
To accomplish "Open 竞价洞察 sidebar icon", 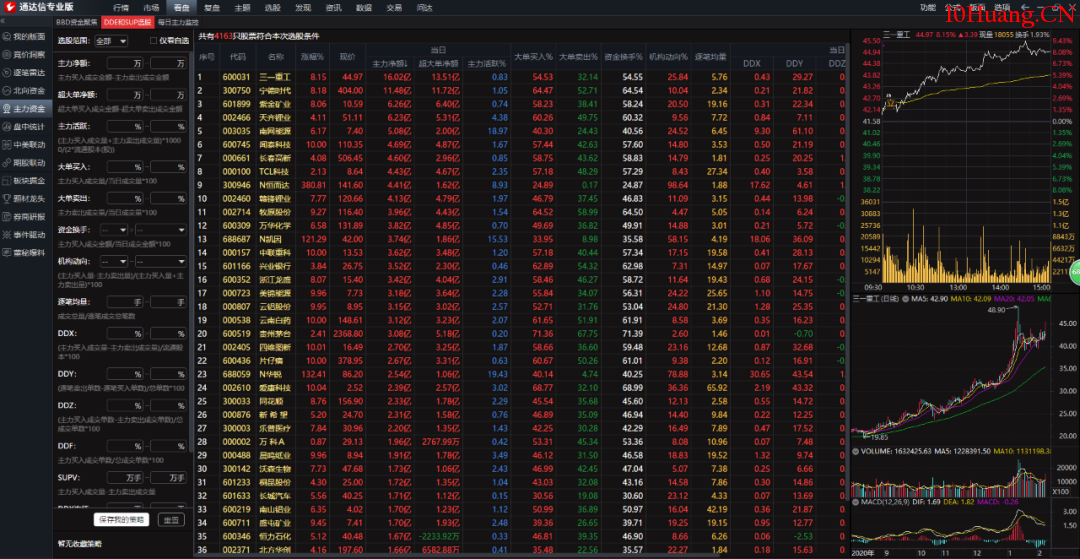I will pyautogui.click(x=6, y=54).
